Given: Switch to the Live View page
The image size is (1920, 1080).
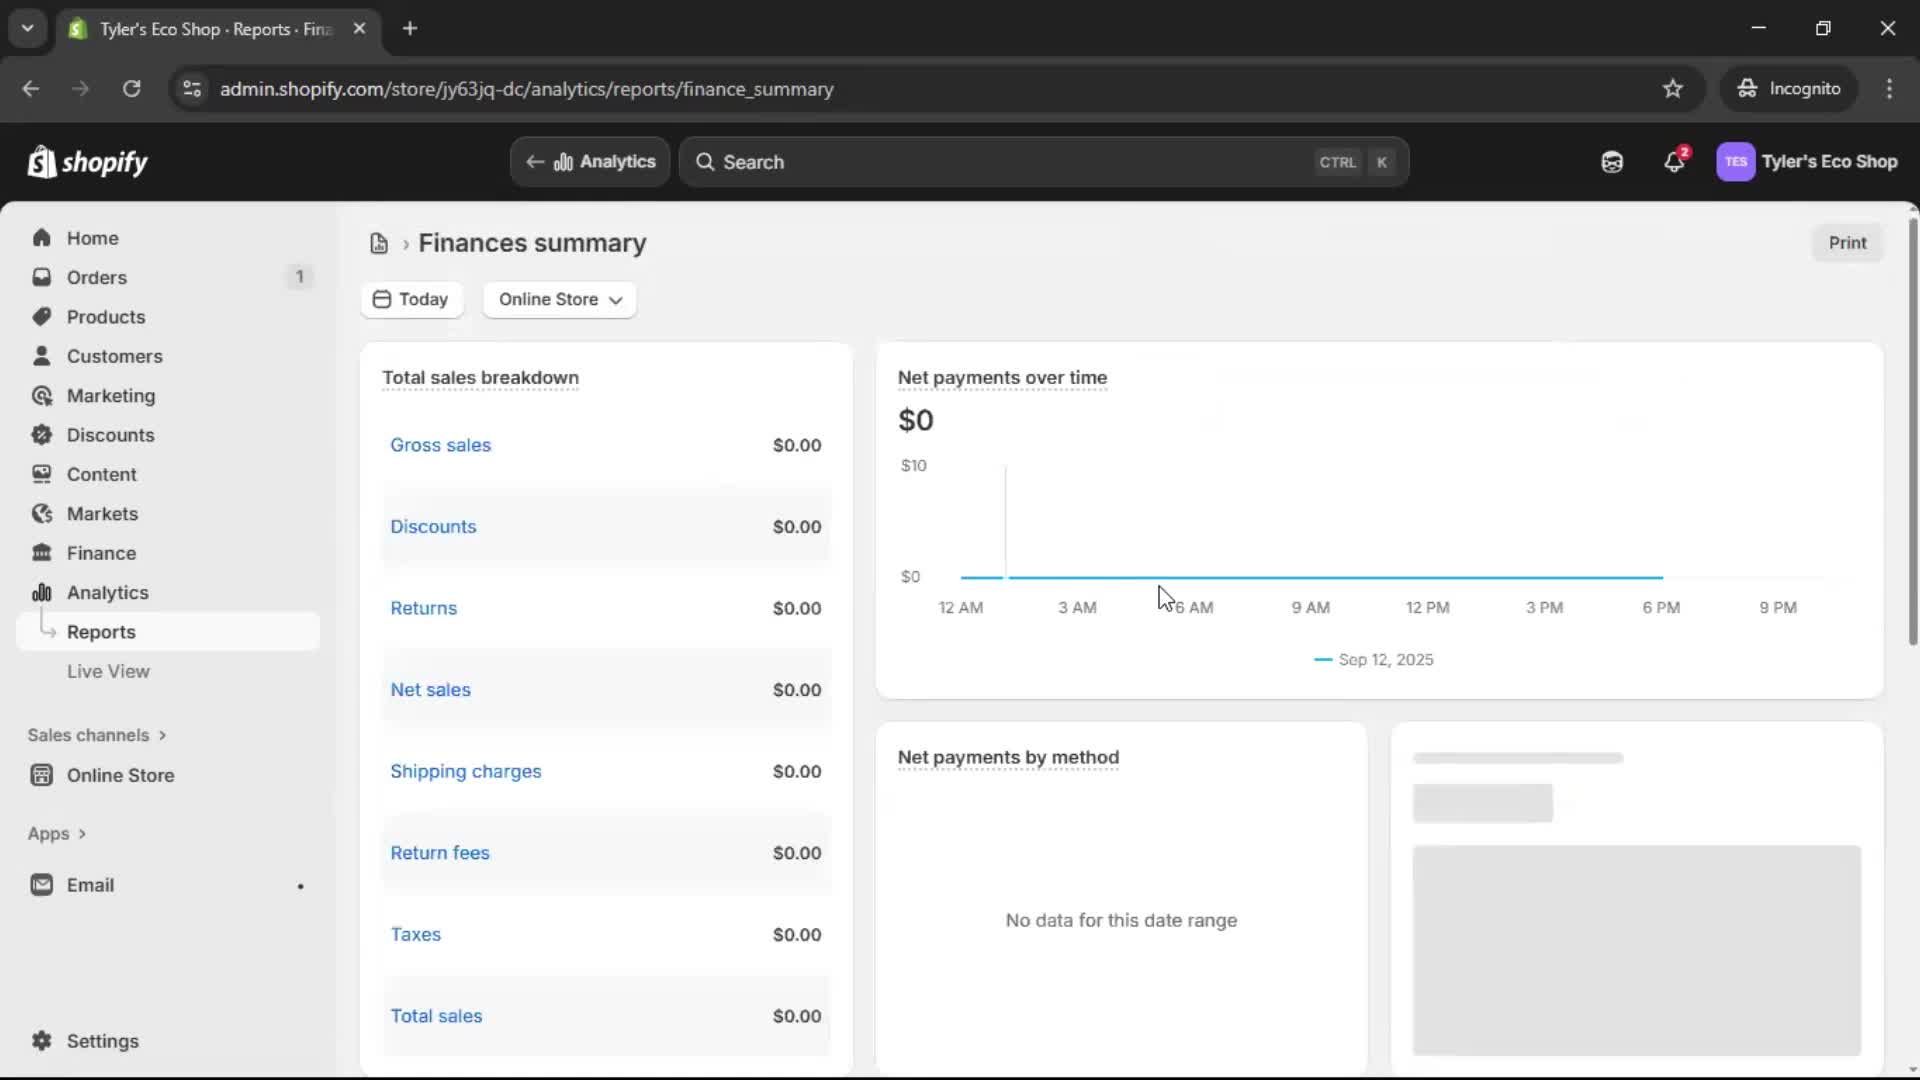Looking at the screenshot, I should point(108,671).
